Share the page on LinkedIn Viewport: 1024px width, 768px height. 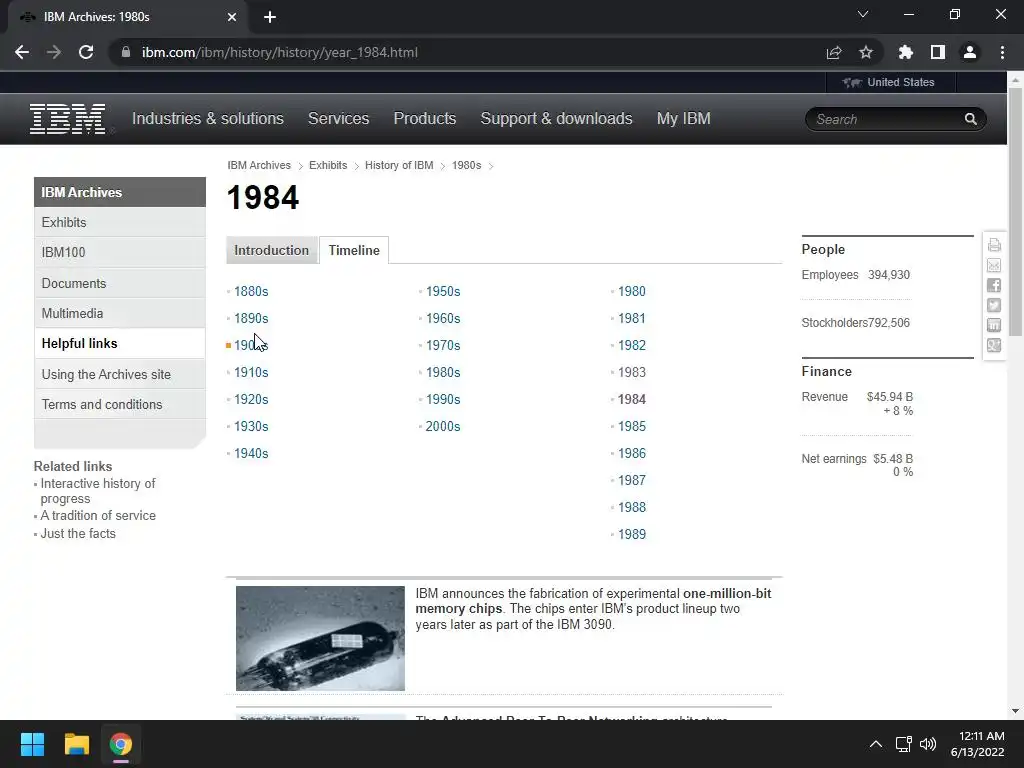[994, 325]
